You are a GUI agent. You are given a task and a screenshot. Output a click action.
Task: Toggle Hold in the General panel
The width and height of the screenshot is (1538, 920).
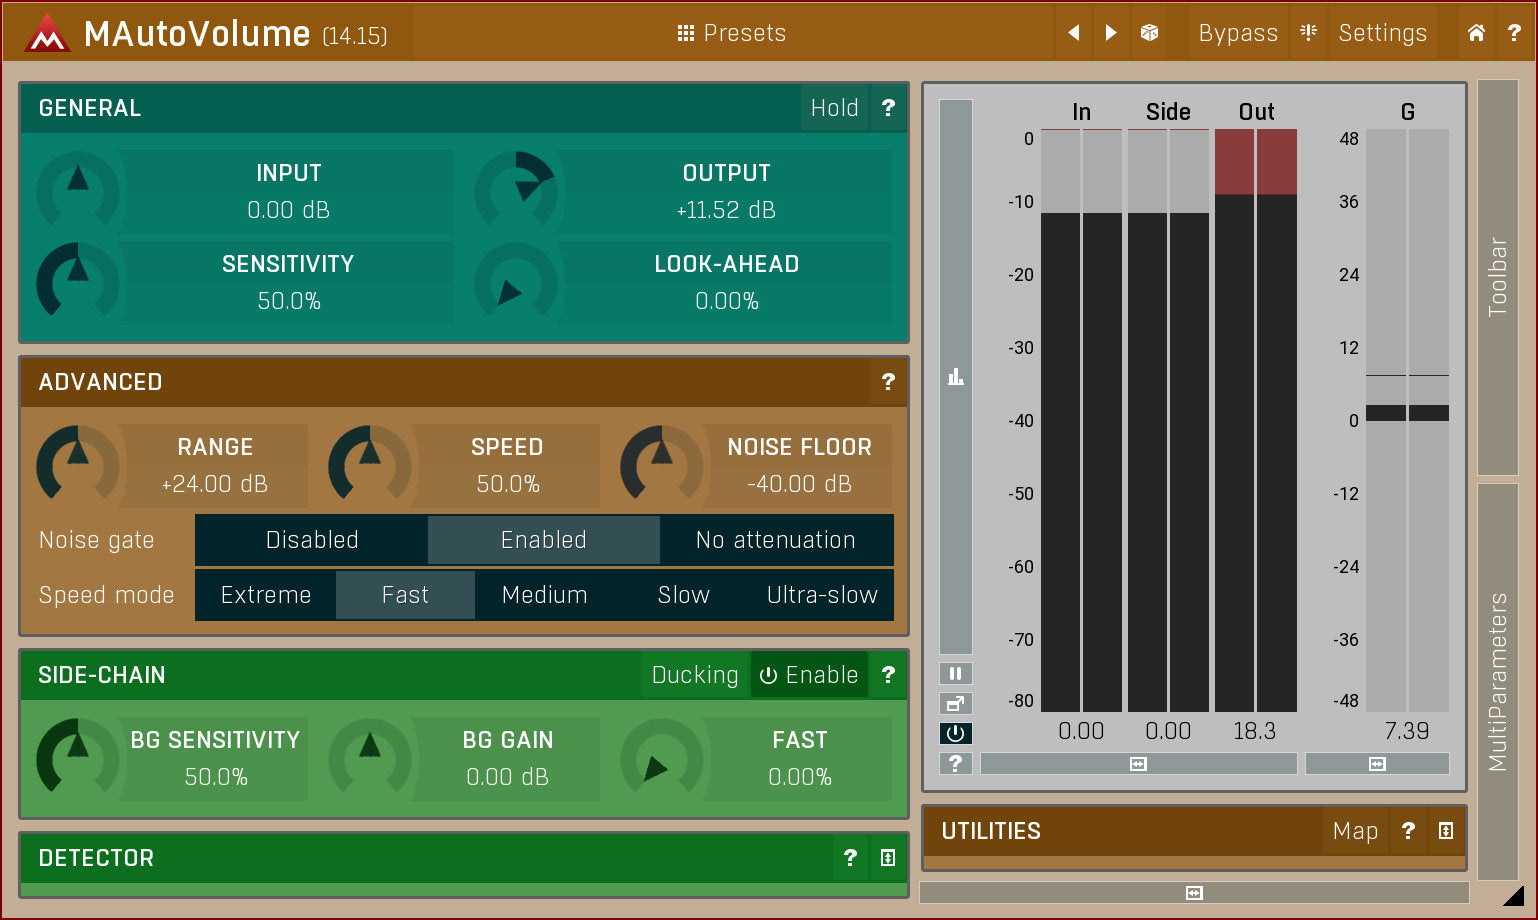pos(834,108)
